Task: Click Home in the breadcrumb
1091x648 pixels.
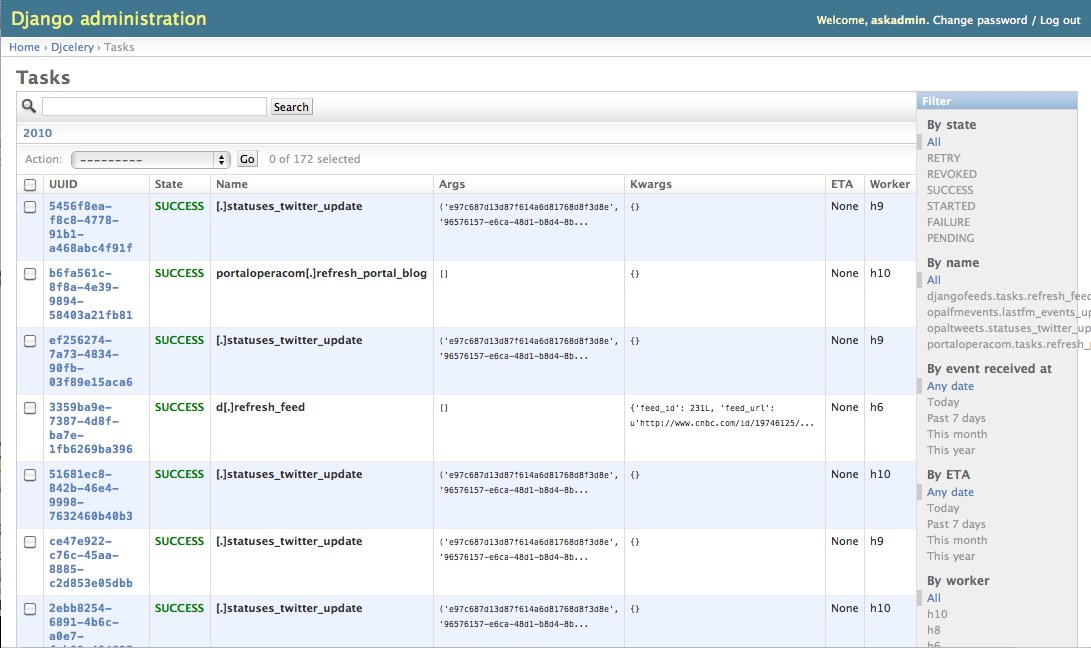Action: click(24, 46)
